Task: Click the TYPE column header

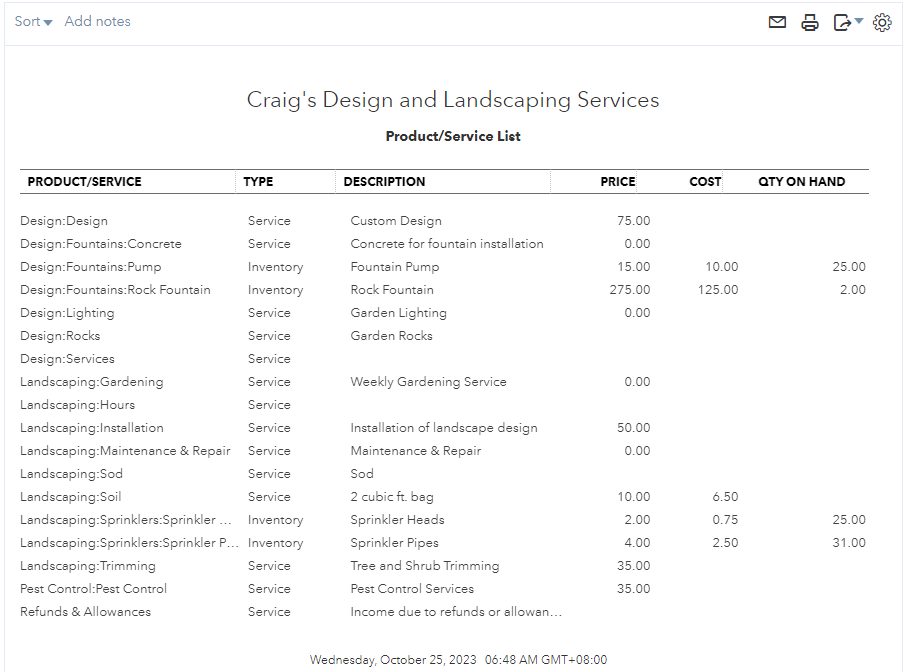Action: coord(258,182)
